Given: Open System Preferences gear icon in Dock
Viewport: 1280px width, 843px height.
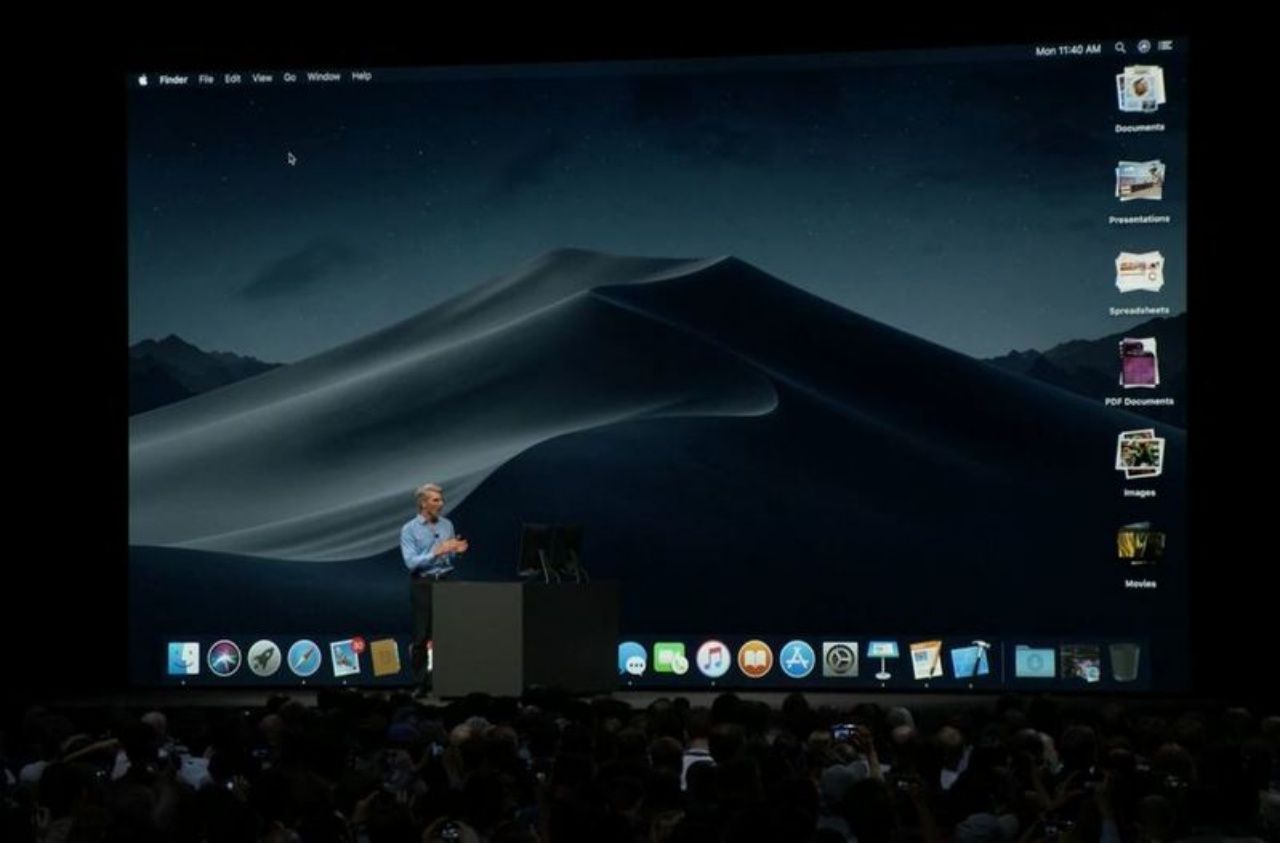Looking at the screenshot, I should click(x=840, y=659).
